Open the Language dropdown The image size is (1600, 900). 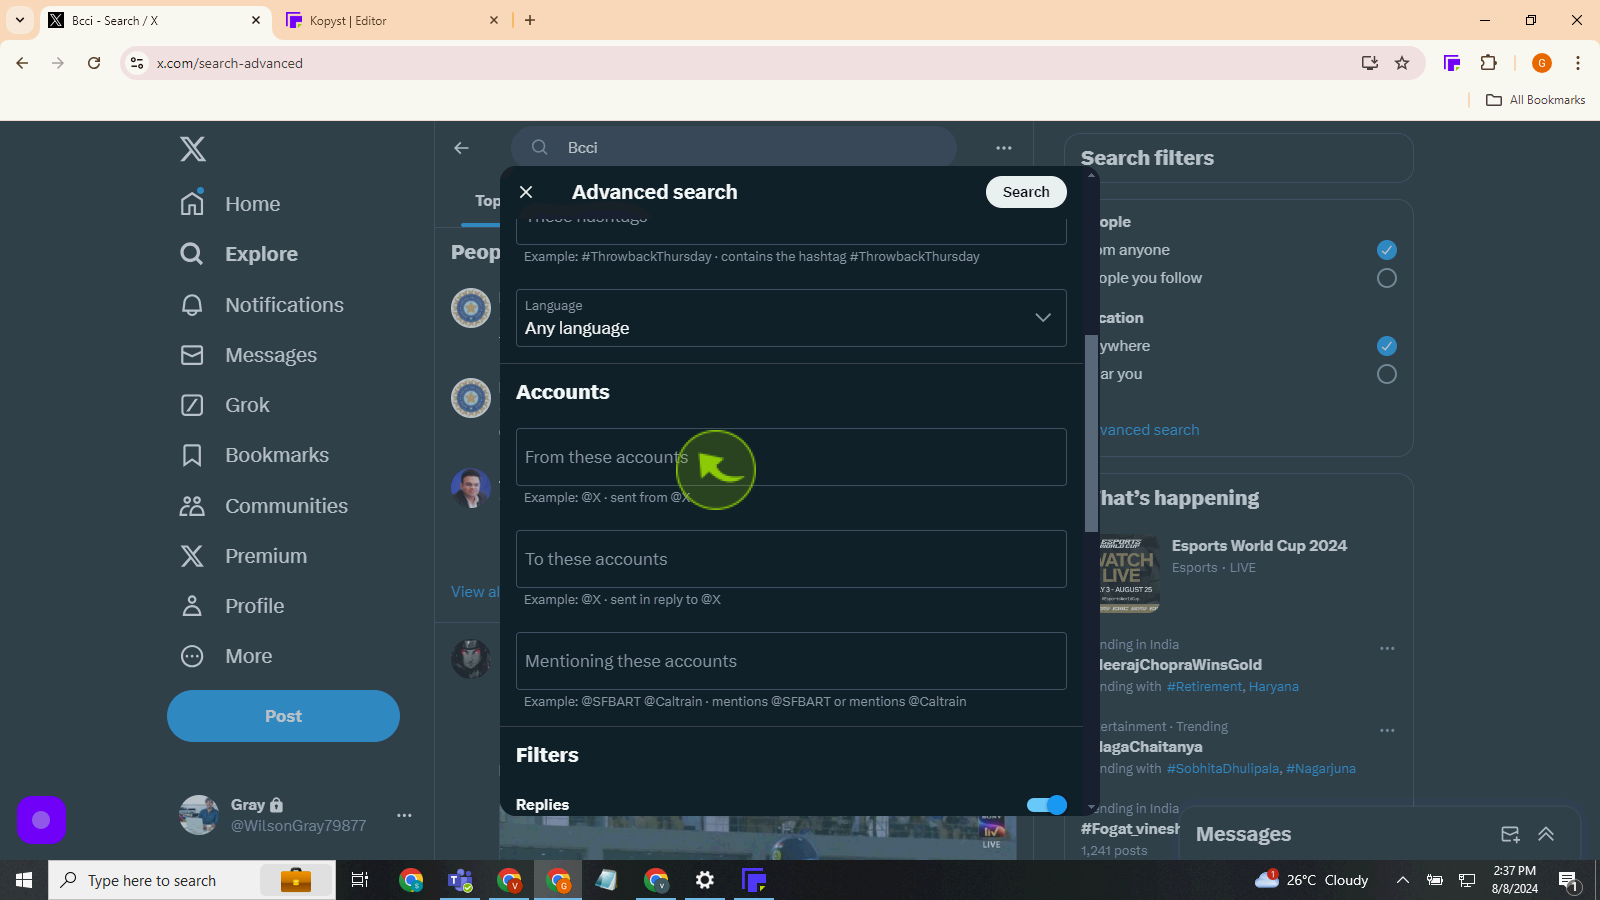pyautogui.click(x=791, y=318)
